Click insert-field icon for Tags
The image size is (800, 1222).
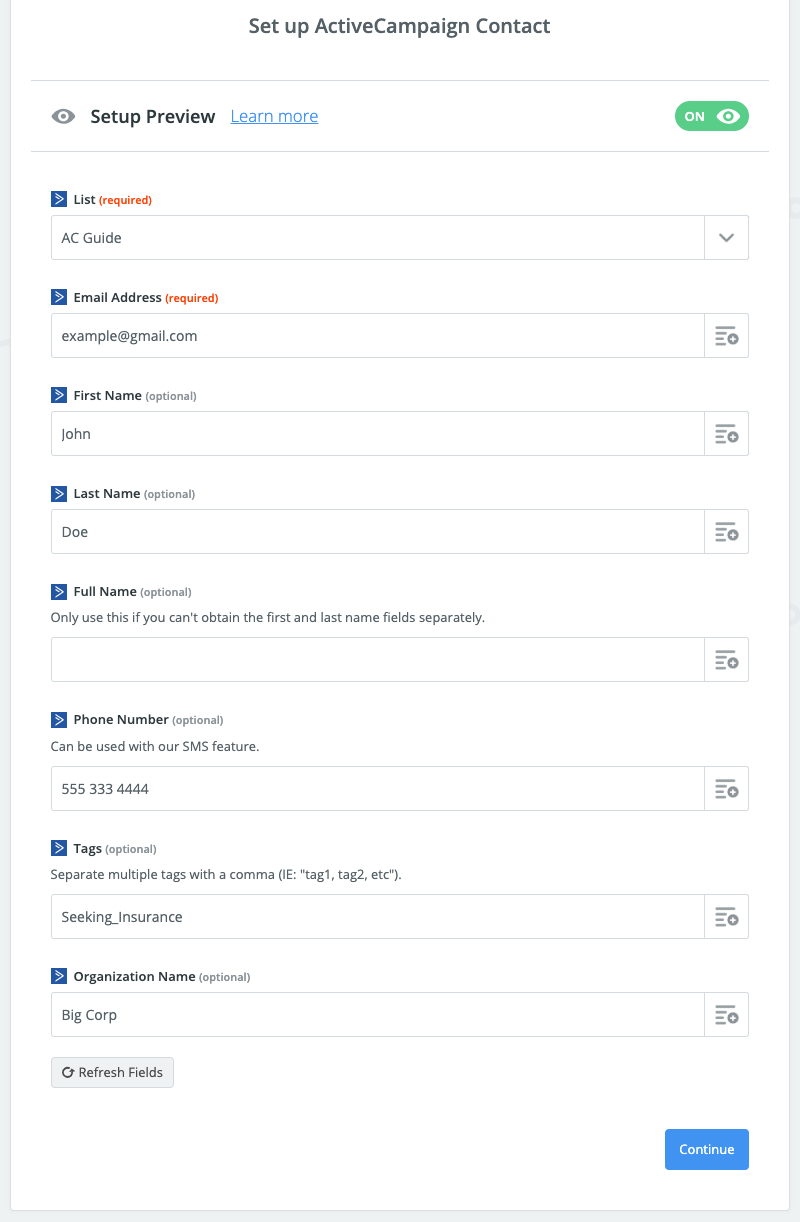[x=726, y=917]
